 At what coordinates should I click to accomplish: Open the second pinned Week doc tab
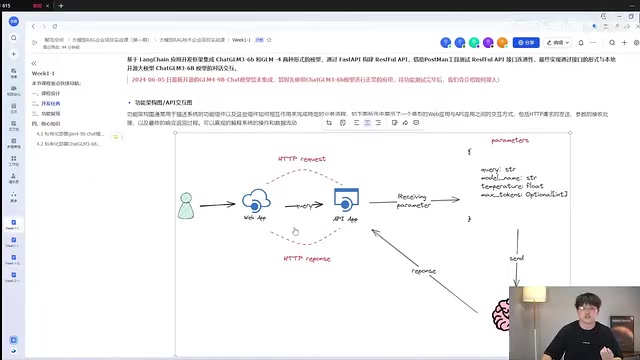click(x=13, y=242)
